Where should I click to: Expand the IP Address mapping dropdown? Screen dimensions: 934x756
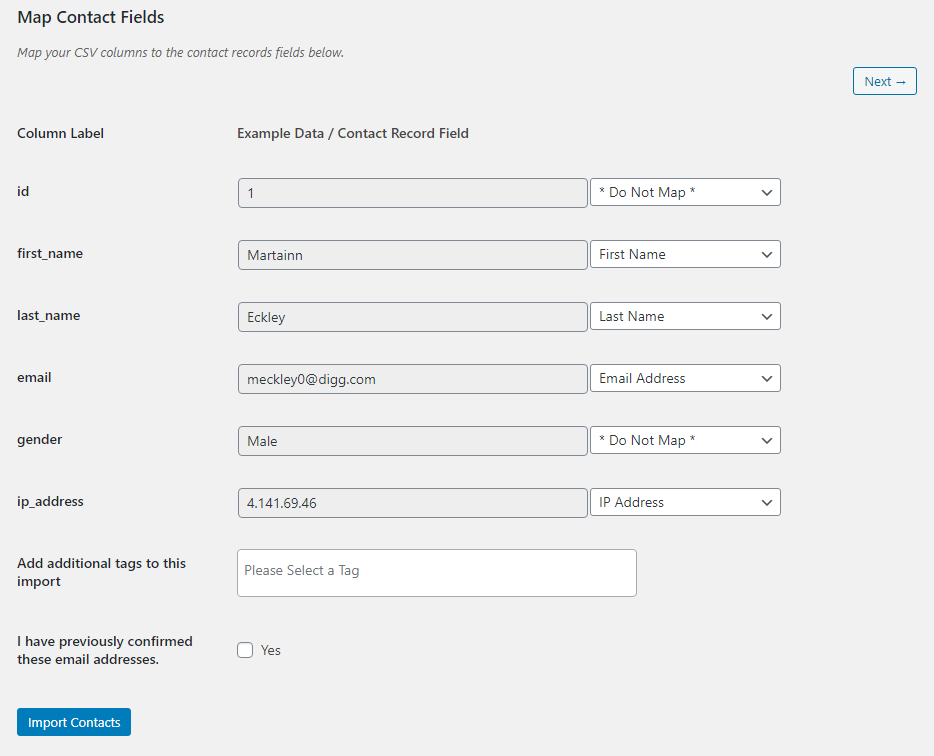685,502
